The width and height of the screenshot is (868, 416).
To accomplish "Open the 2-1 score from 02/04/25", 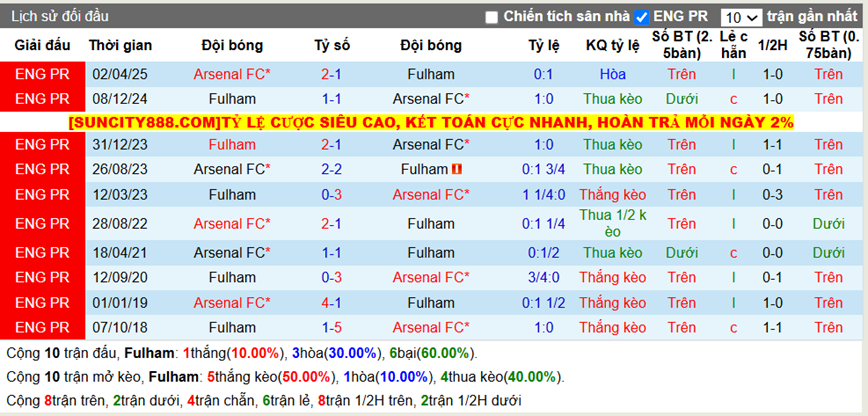I will click(332, 74).
